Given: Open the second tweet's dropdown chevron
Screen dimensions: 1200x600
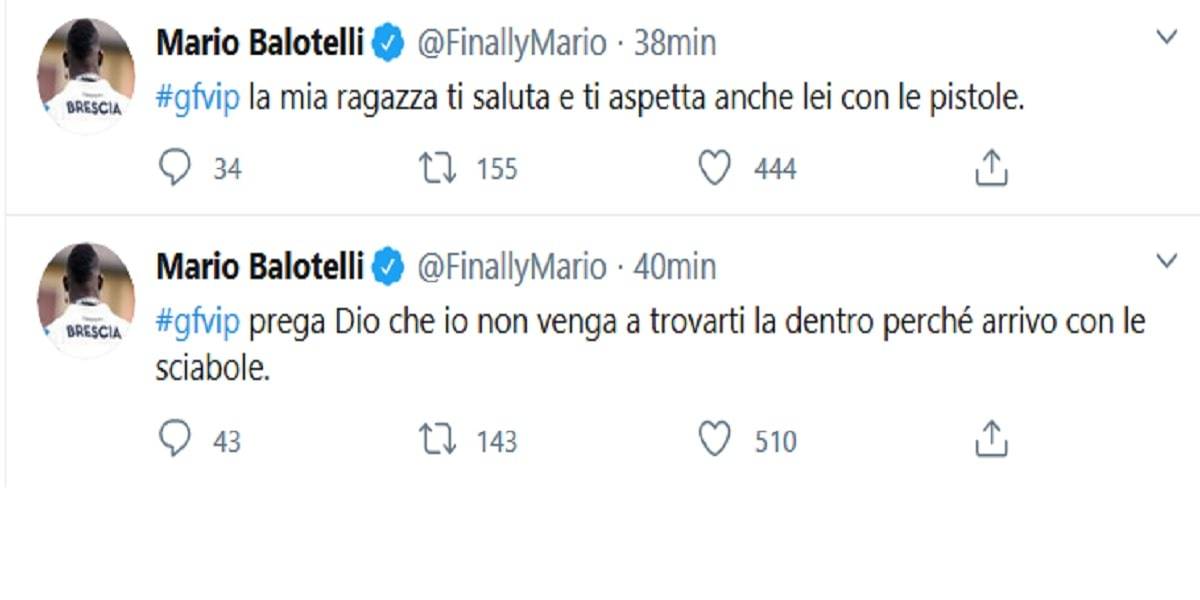Looking at the screenshot, I should 1166,262.
